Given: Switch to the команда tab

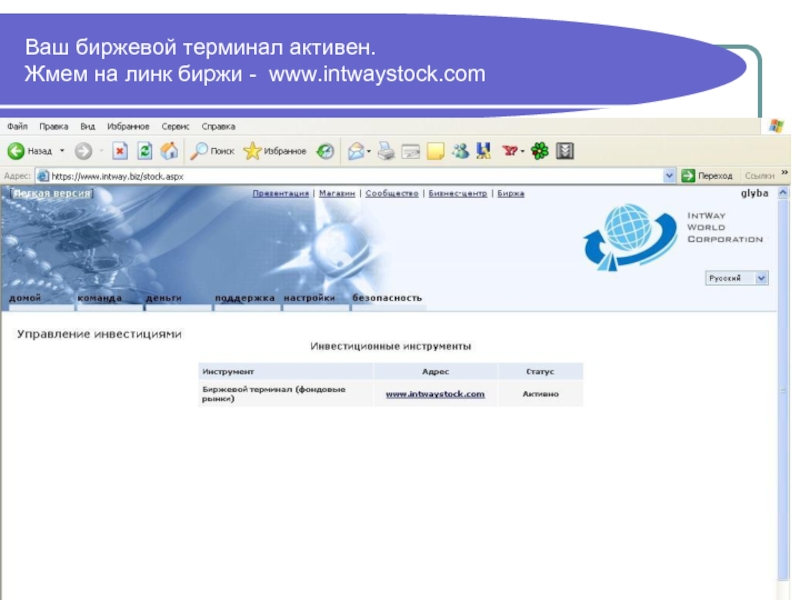Looking at the screenshot, I should coord(99,298).
